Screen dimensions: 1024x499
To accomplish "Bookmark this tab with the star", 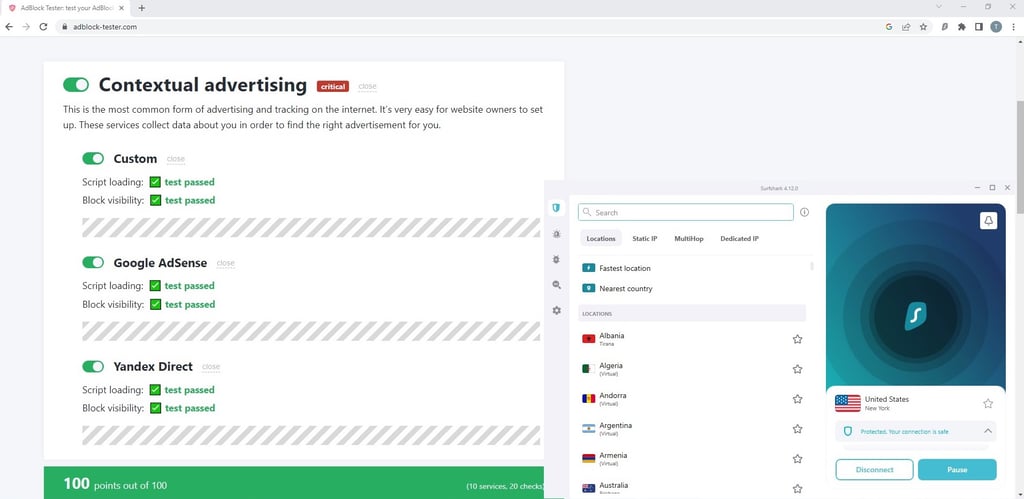I will (x=923, y=27).
